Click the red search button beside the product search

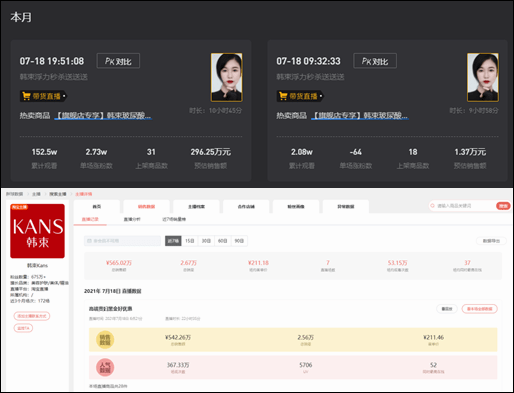[x=503, y=206]
